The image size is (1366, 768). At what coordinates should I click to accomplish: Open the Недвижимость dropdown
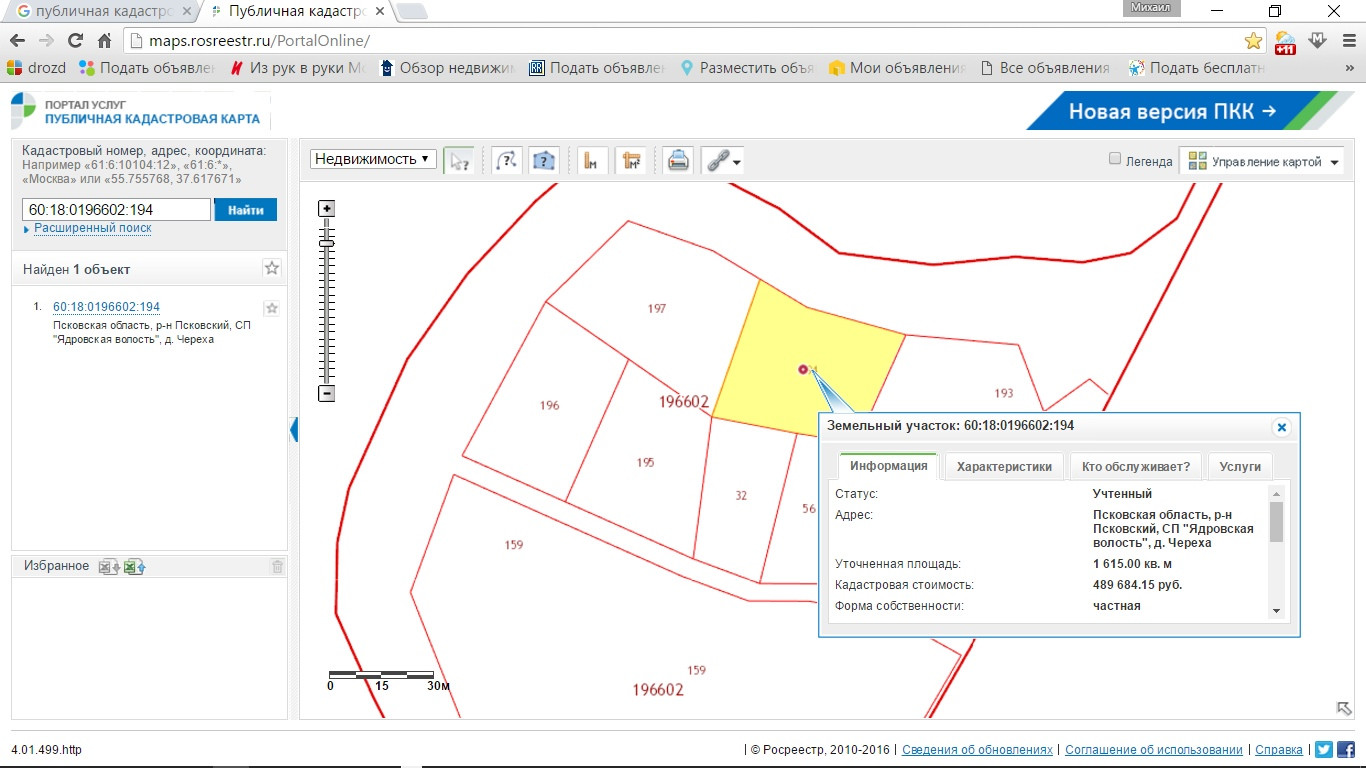pyautogui.click(x=373, y=159)
